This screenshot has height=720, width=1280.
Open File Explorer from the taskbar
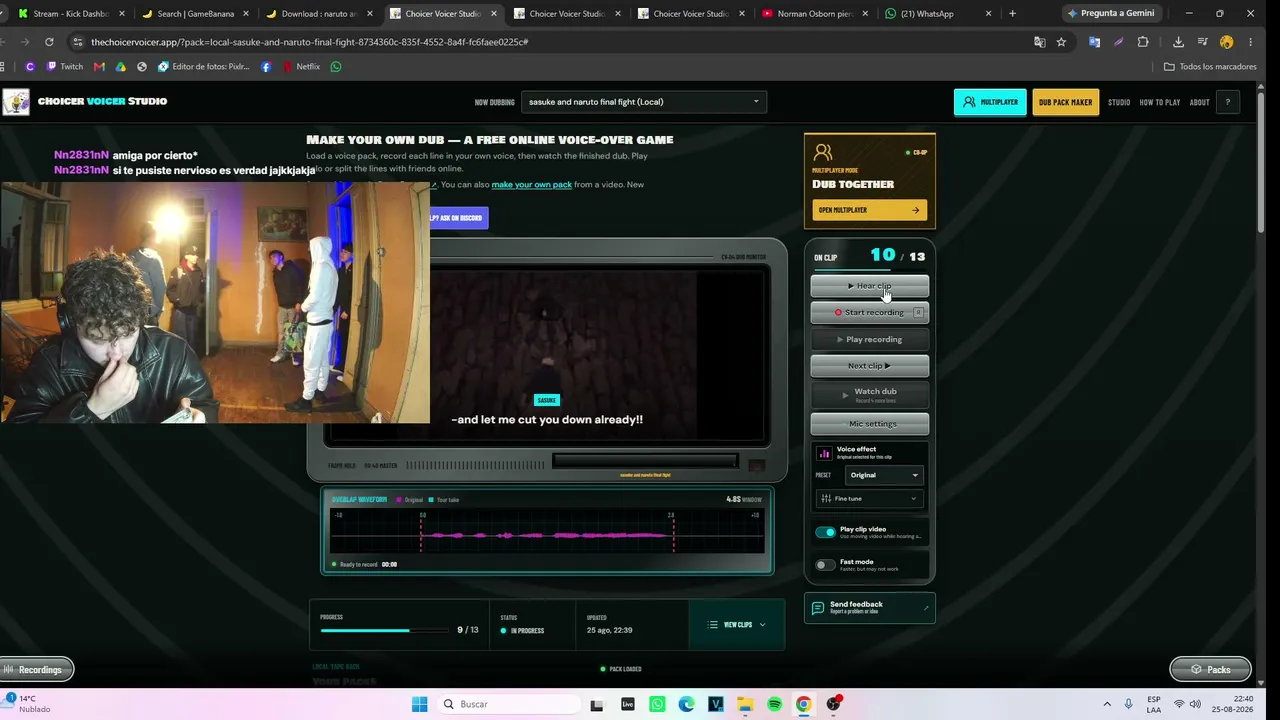(745, 704)
